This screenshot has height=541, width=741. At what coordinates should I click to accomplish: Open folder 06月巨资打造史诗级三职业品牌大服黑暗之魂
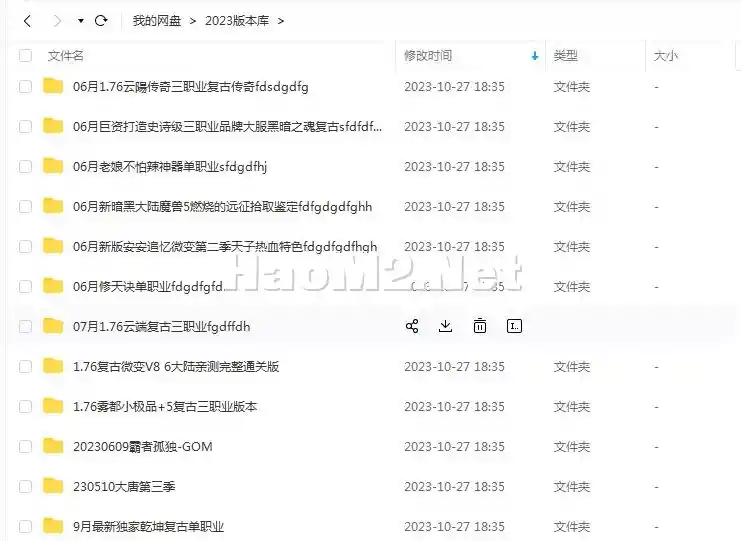point(227,127)
